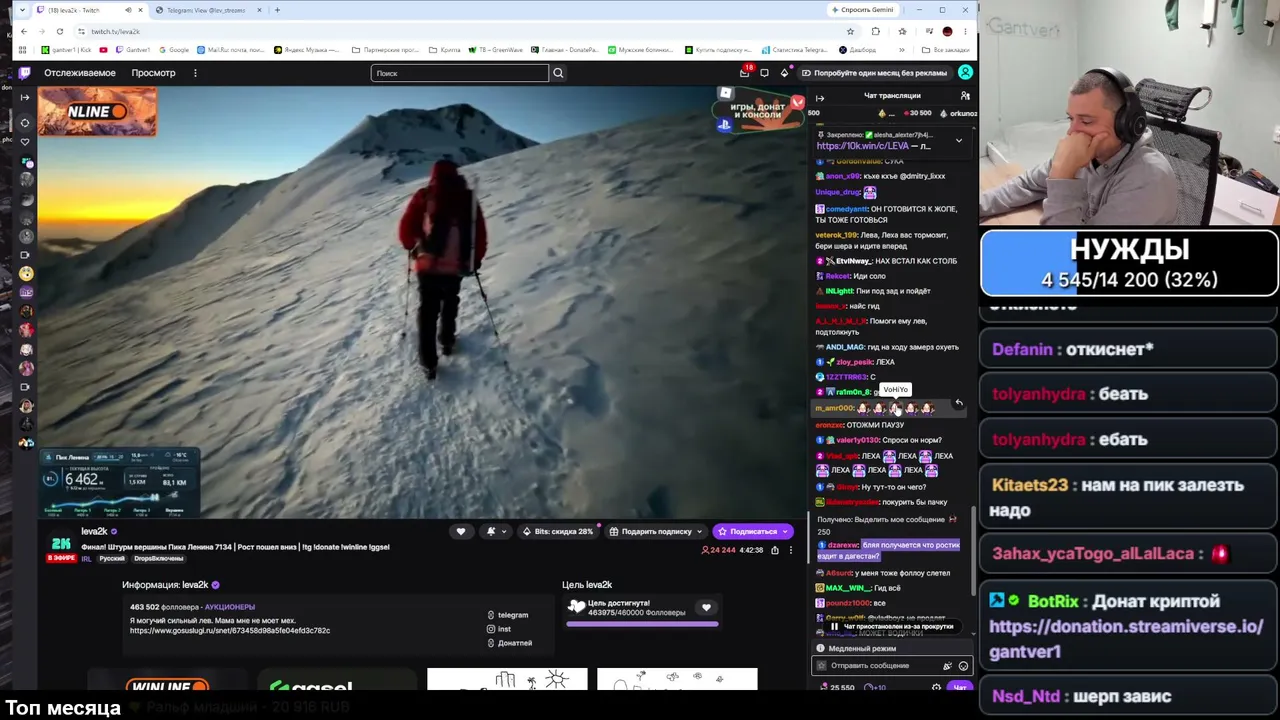Click Попробуйте один месяц без рекламы button
Screen dimensions: 1280x720
pos(874,73)
